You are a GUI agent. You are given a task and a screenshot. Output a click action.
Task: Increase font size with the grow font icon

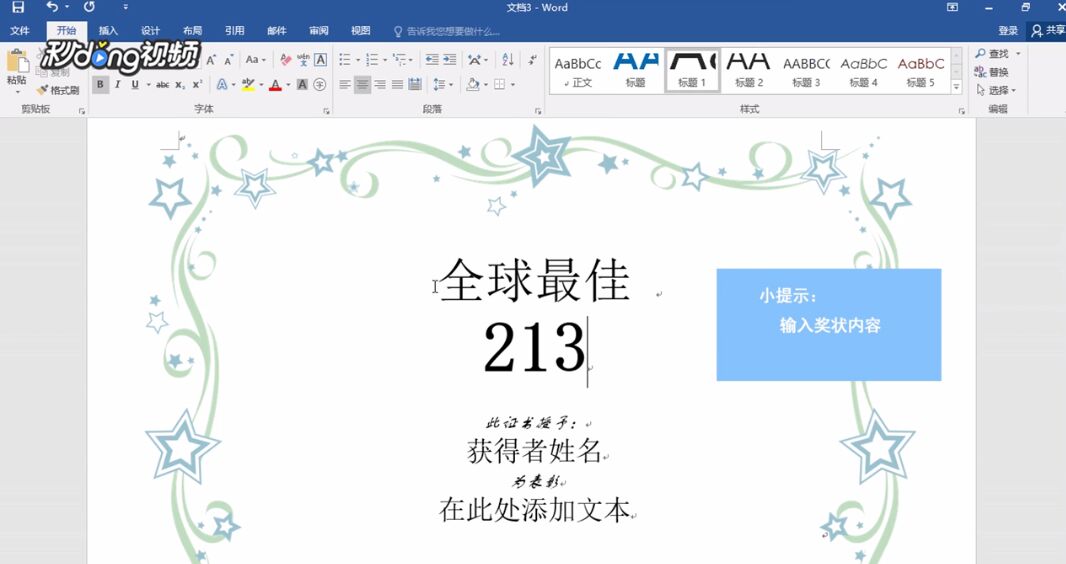[x=211, y=60]
